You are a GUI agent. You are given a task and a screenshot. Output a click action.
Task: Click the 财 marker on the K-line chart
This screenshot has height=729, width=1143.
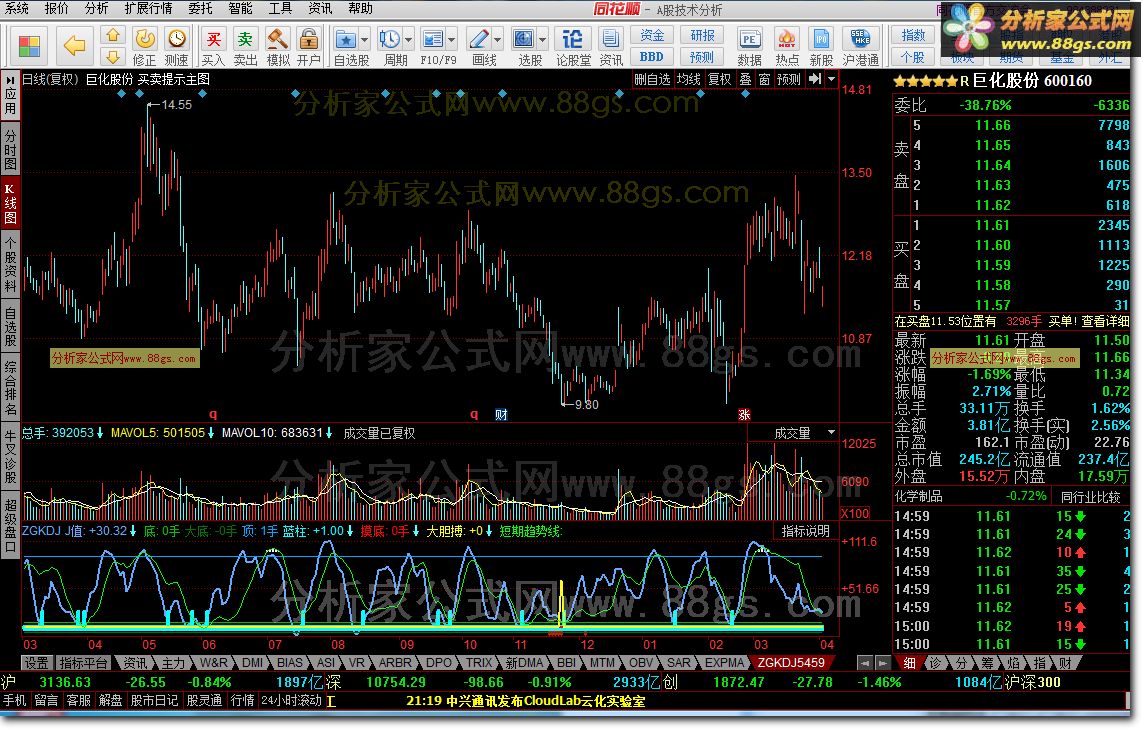pyautogui.click(x=502, y=414)
